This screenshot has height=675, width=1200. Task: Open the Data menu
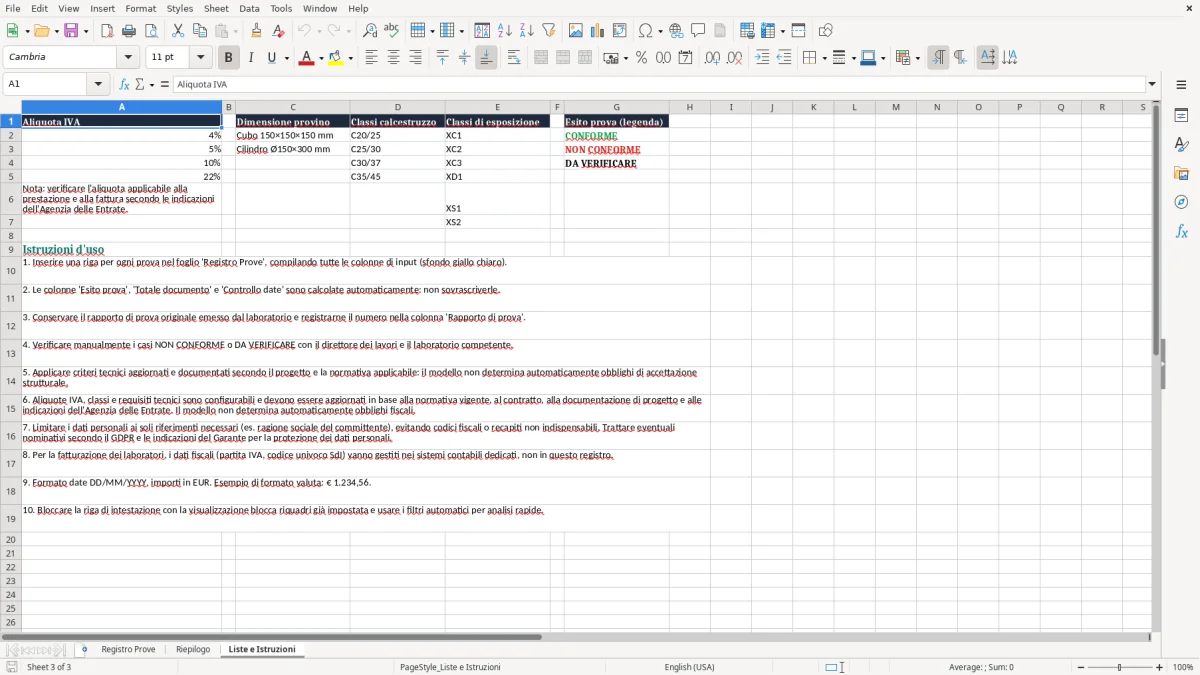point(249,8)
